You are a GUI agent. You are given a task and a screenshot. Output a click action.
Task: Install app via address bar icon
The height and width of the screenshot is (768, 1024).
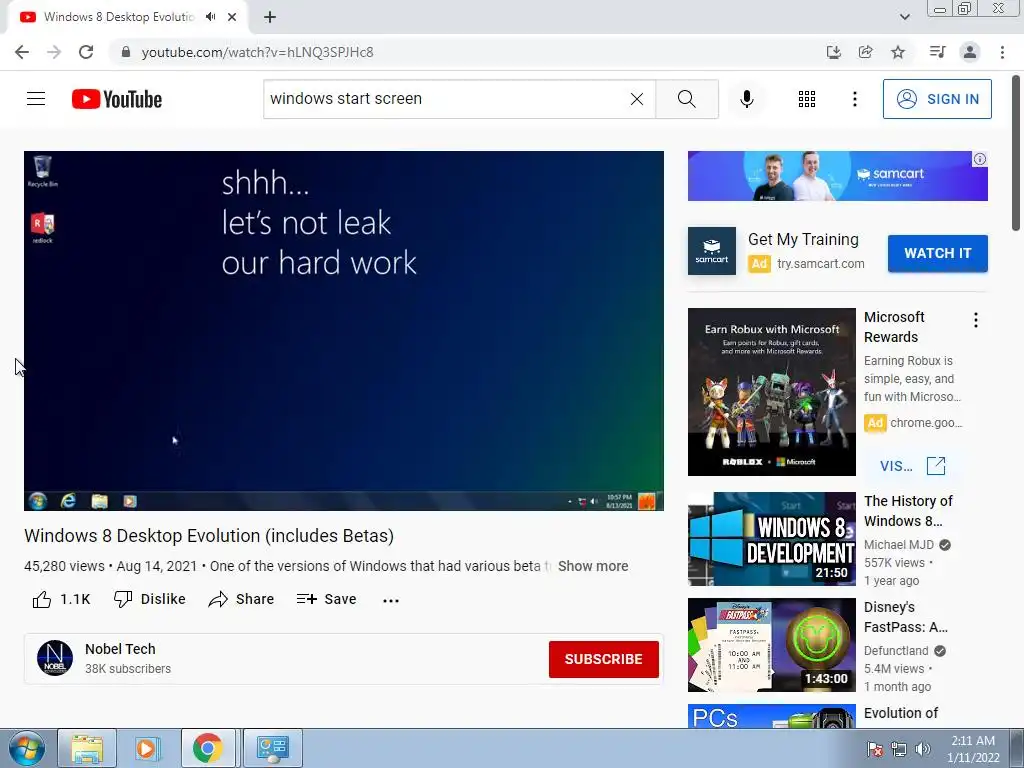pos(833,52)
